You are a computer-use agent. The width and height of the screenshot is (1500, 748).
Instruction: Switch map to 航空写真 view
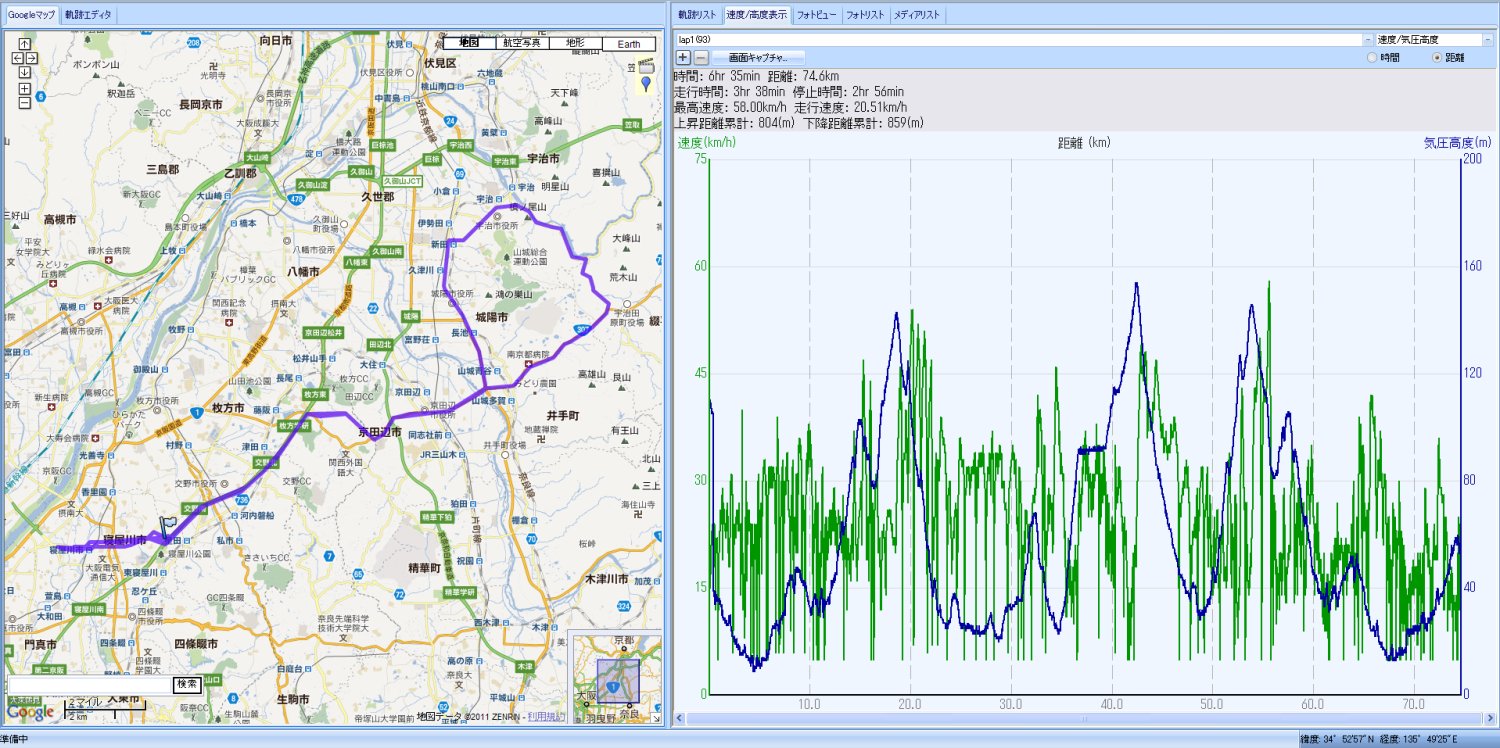pyautogui.click(x=522, y=43)
